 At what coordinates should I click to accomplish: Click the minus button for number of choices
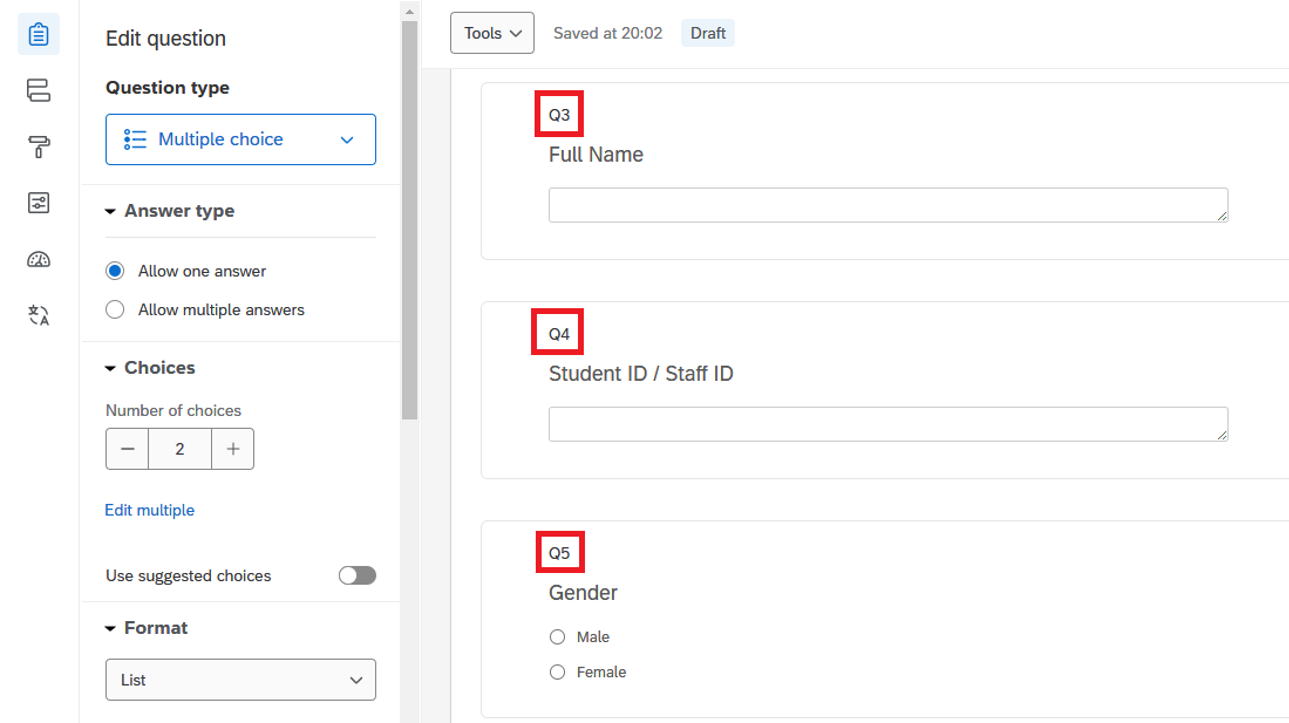(x=127, y=449)
